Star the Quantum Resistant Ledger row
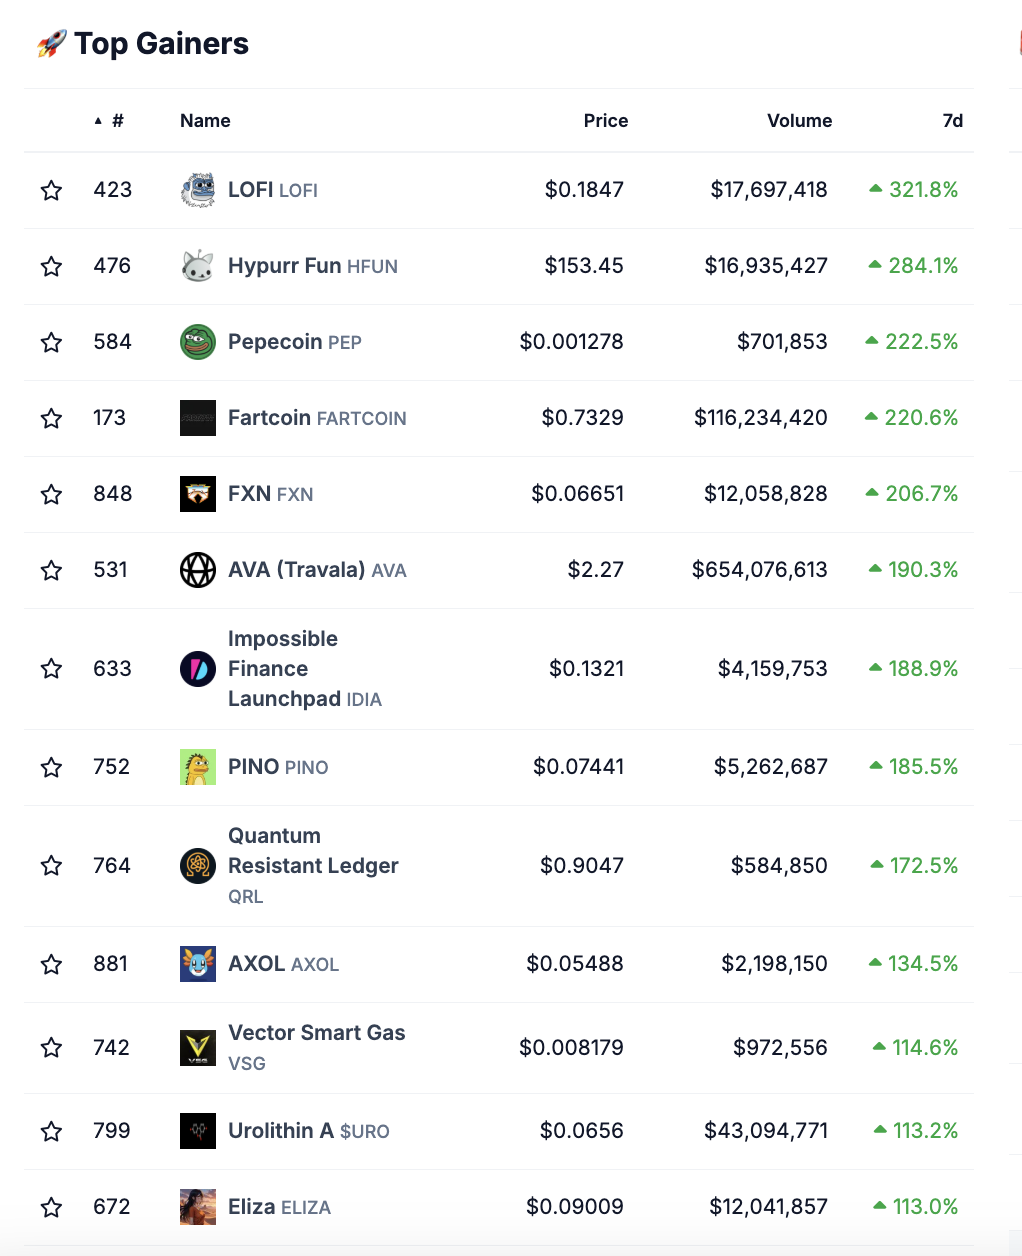 (51, 866)
